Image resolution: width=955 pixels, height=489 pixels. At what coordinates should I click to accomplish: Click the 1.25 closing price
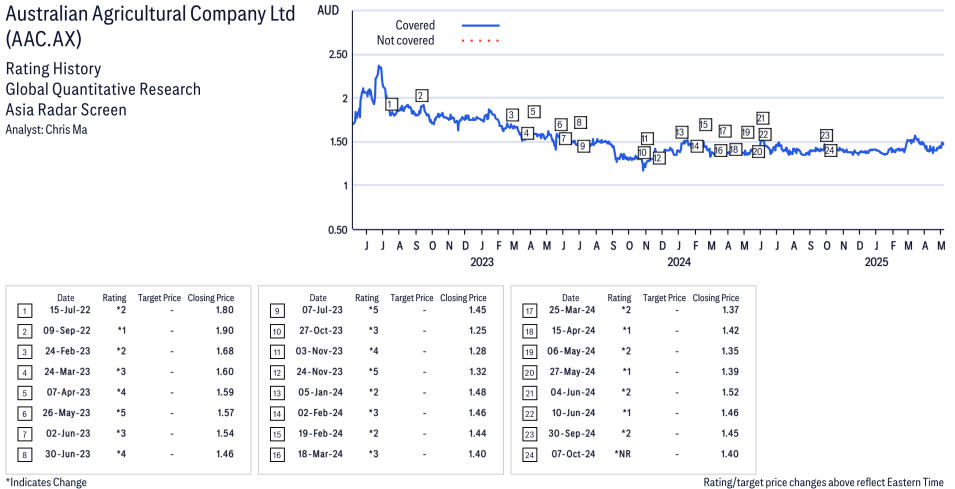coord(478,331)
